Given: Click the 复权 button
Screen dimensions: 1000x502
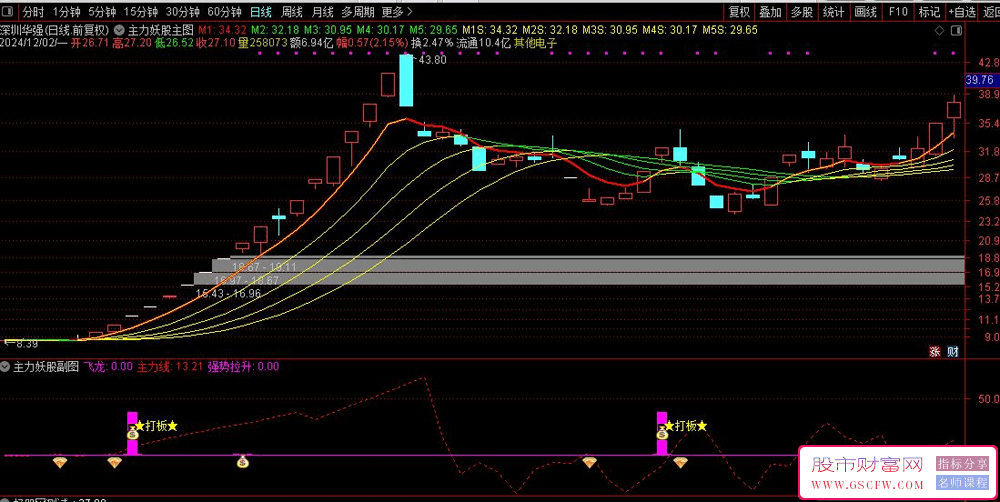Looking at the screenshot, I should pyautogui.click(x=739, y=11).
